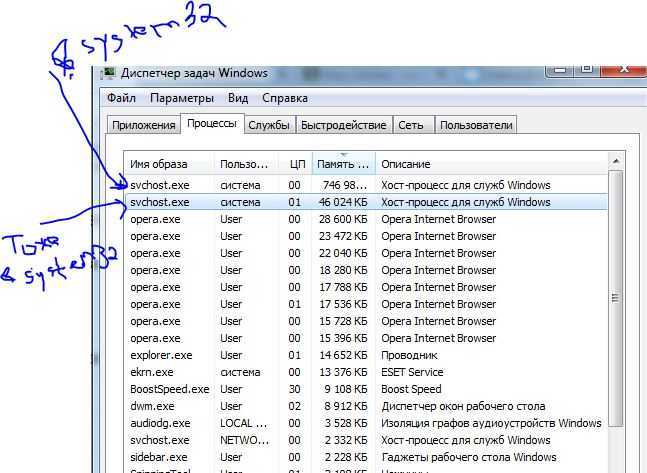Sort by Имя образа column header
The image size is (647, 473).
point(169,164)
